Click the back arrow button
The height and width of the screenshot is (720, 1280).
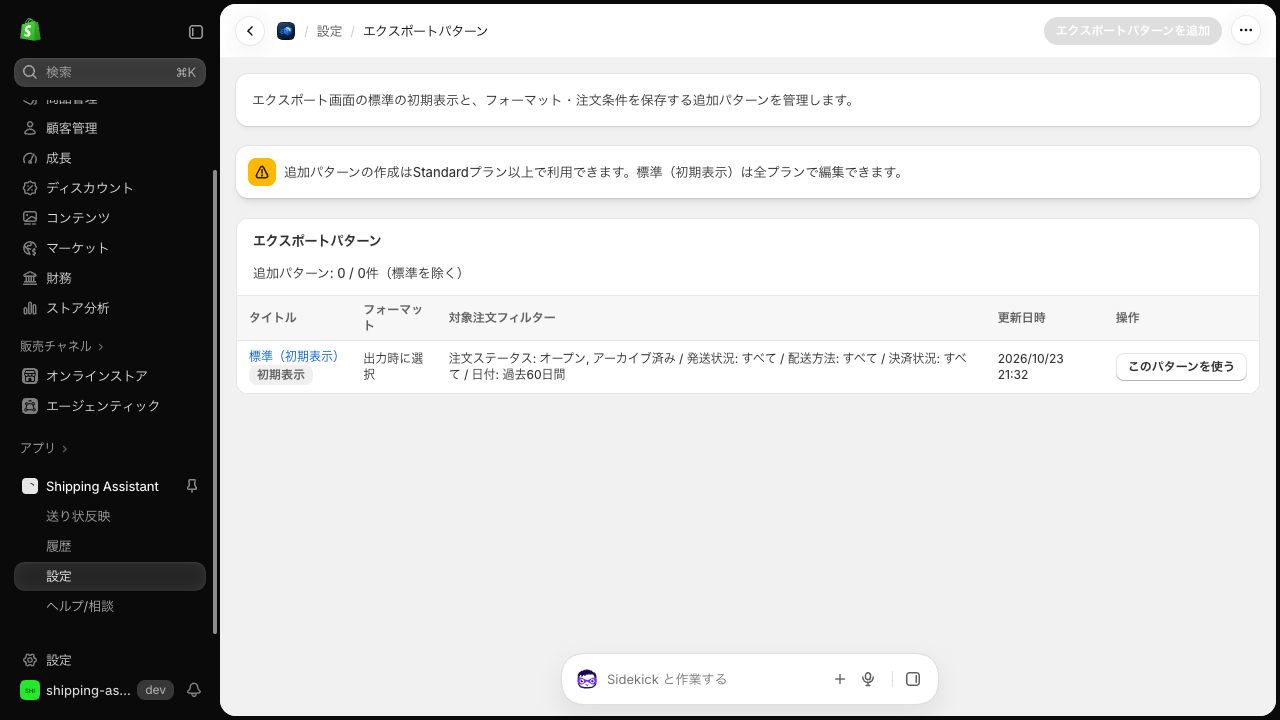(x=250, y=31)
